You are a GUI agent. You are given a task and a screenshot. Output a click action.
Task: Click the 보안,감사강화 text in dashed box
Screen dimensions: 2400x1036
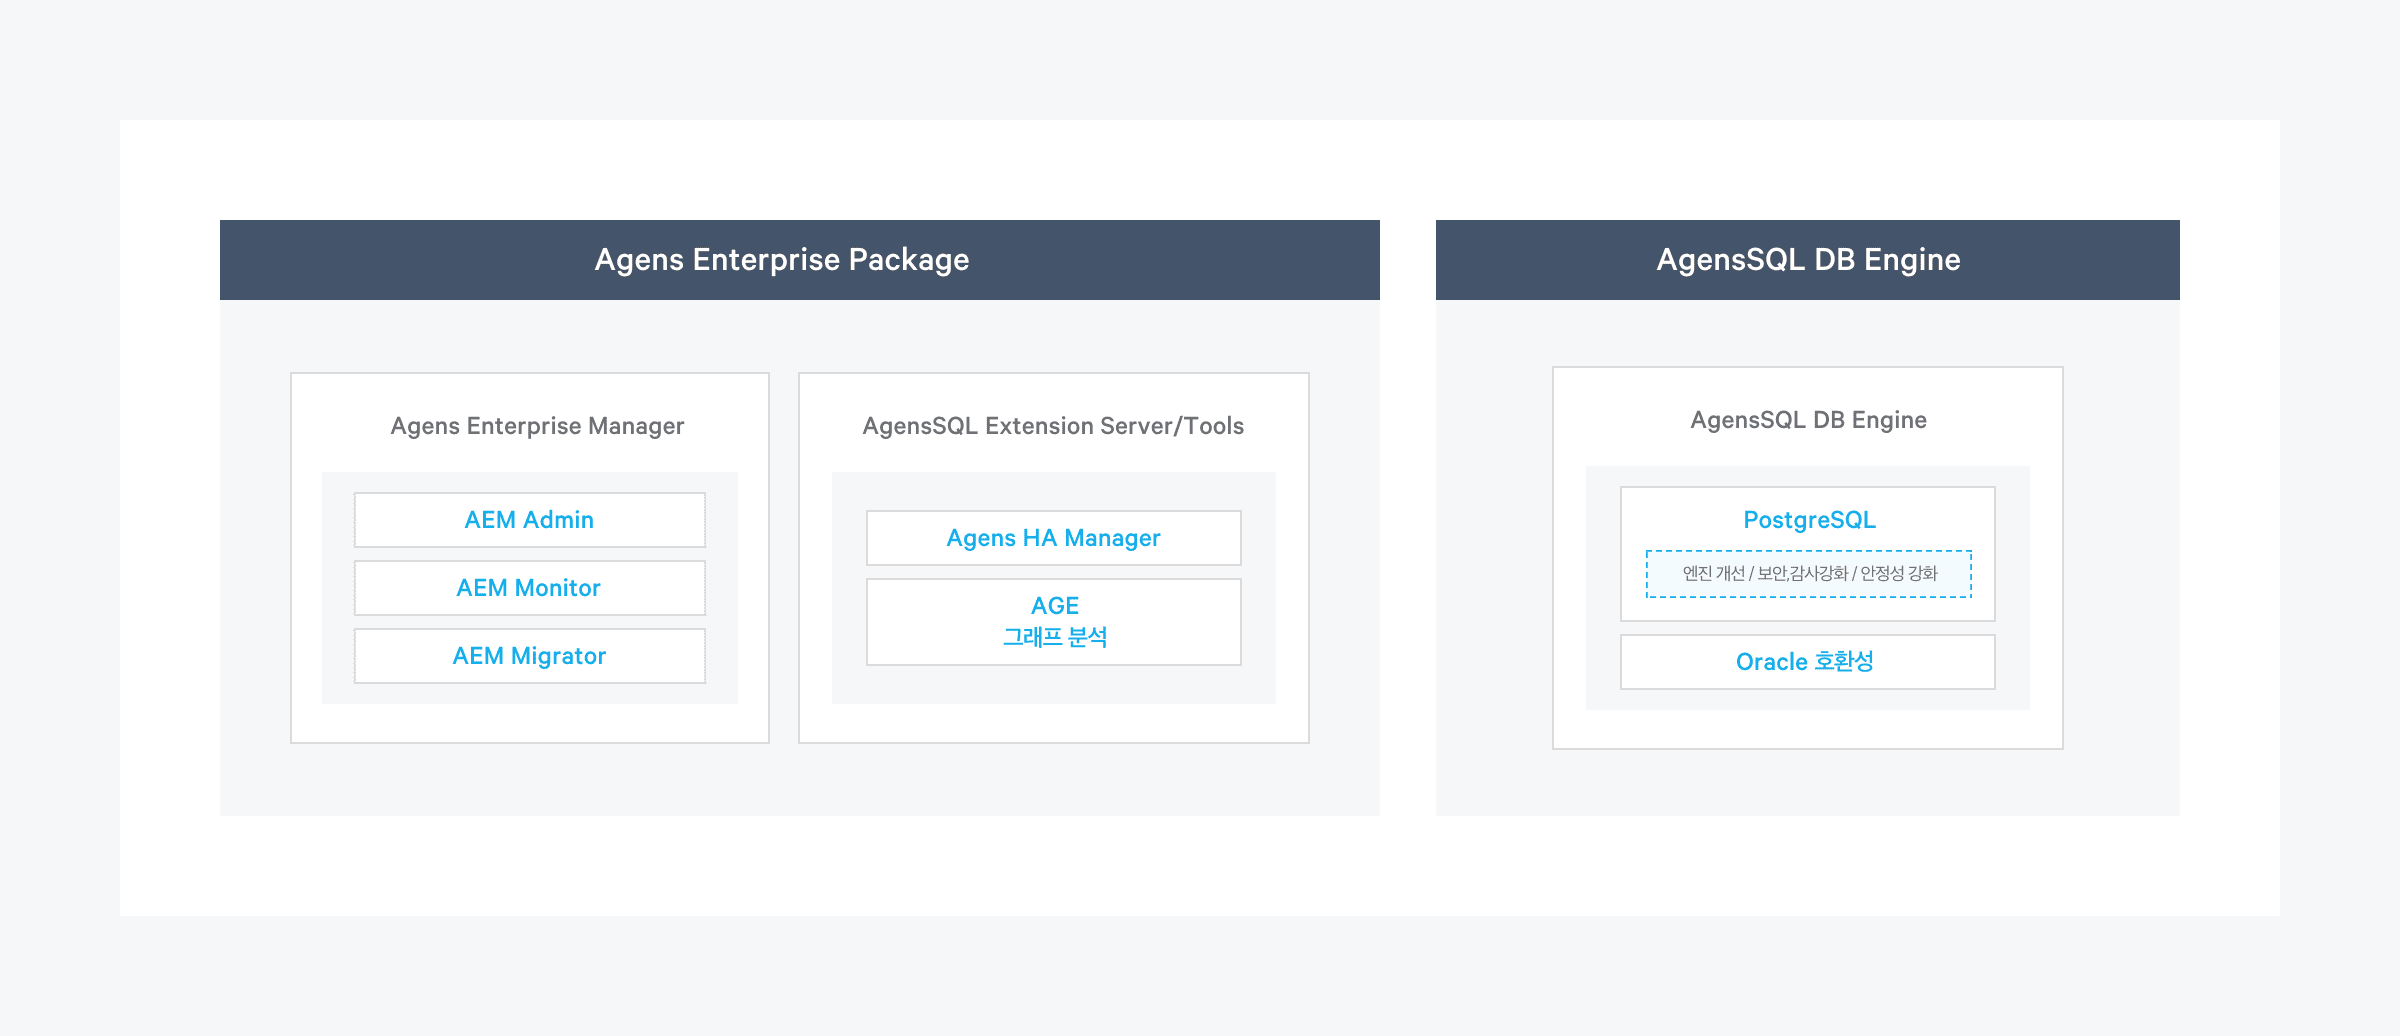coord(1803,574)
